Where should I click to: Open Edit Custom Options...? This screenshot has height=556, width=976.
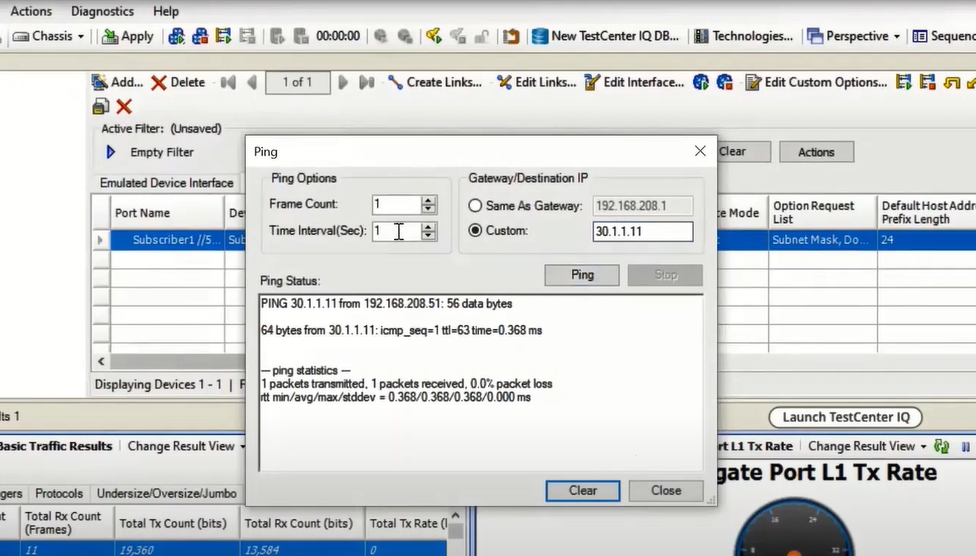tap(816, 82)
